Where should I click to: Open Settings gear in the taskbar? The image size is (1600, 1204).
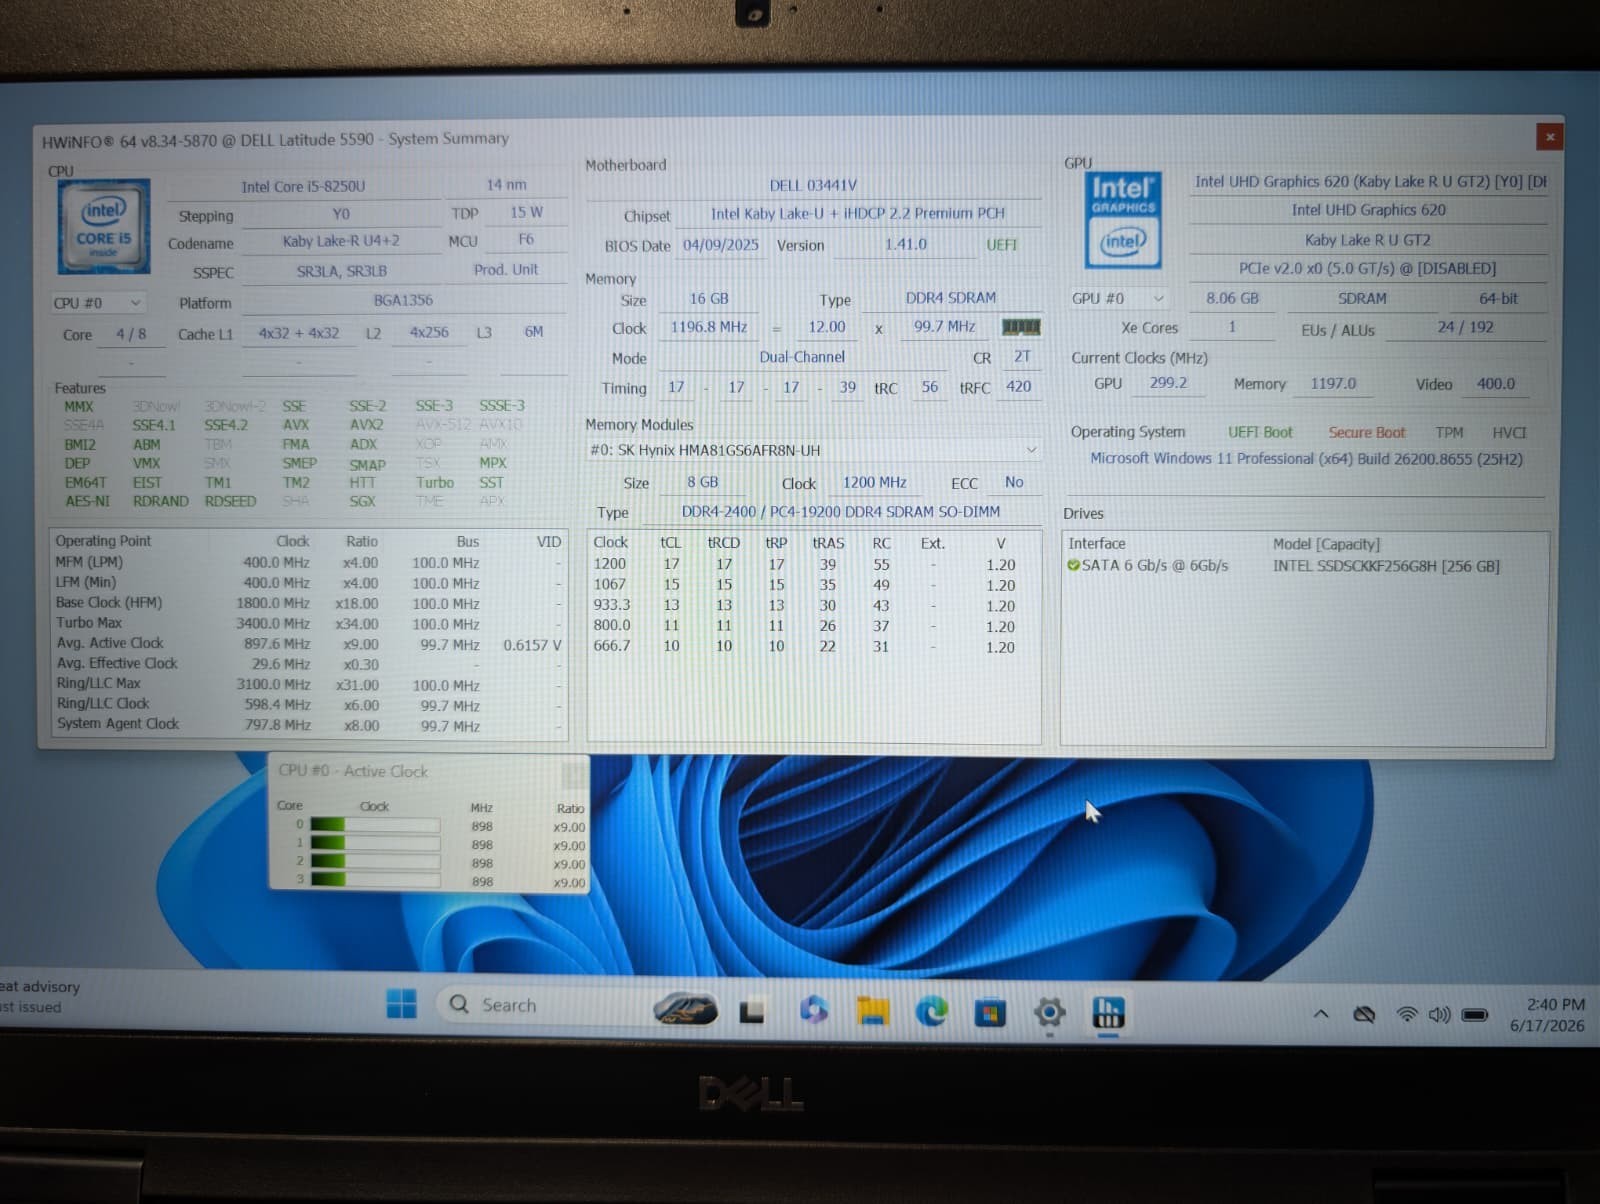(1049, 1013)
